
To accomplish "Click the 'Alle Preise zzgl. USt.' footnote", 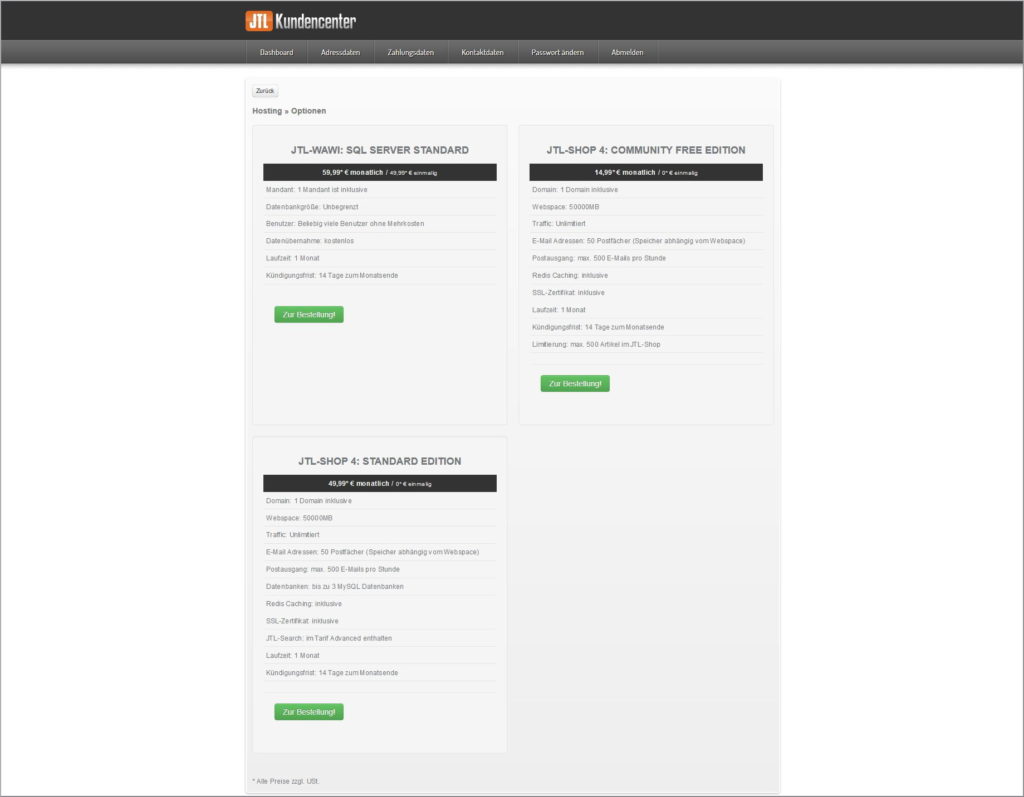I will (286, 780).
